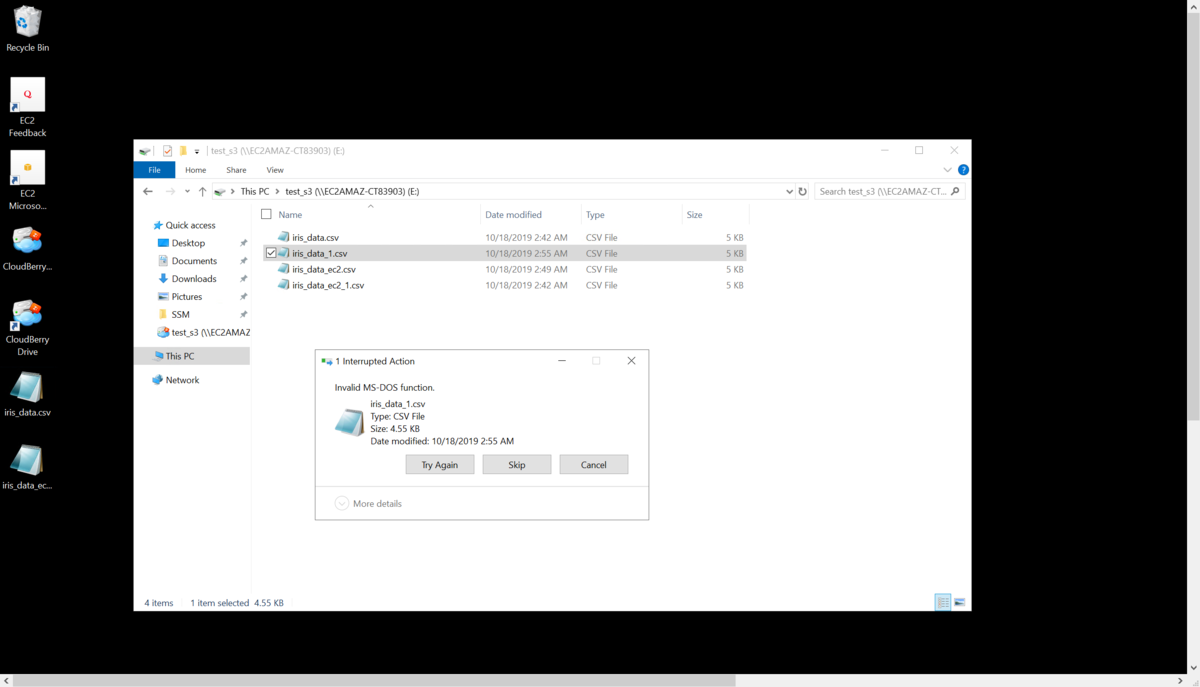
Task: Click the drive icon in Explorer title bar
Action: pos(145,151)
